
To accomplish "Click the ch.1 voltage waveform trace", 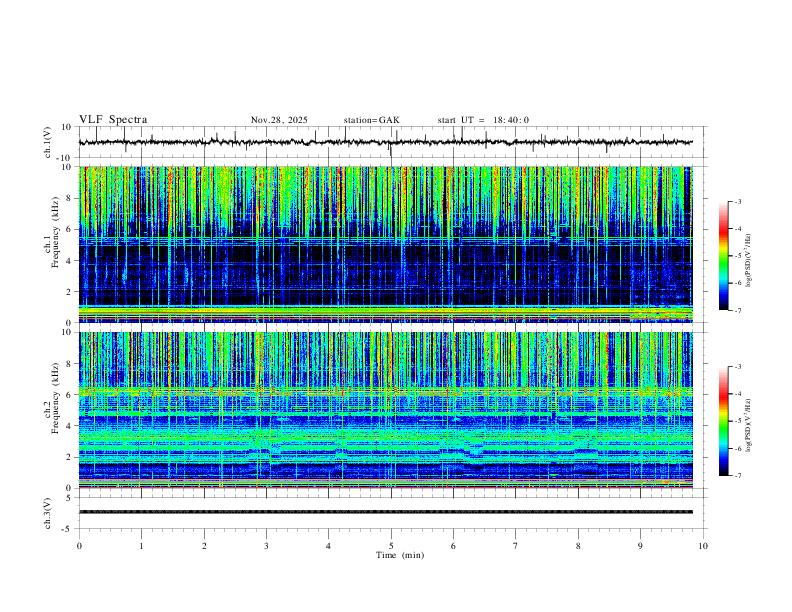I will (385, 142).
